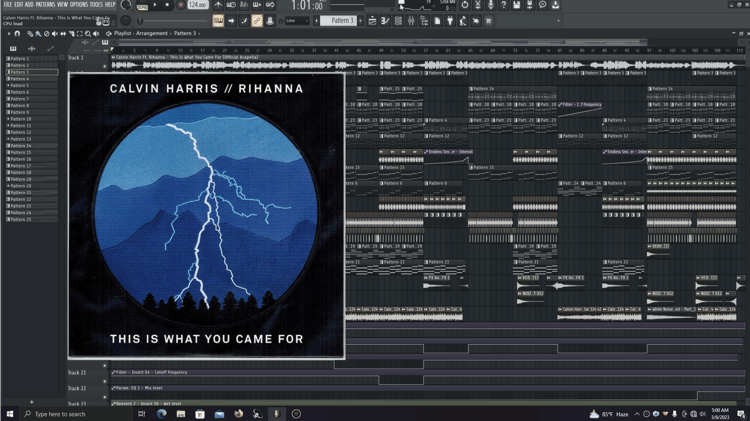Click the Track 22 label
Viewport: 750px width, 421px height.
click(77, 388)
